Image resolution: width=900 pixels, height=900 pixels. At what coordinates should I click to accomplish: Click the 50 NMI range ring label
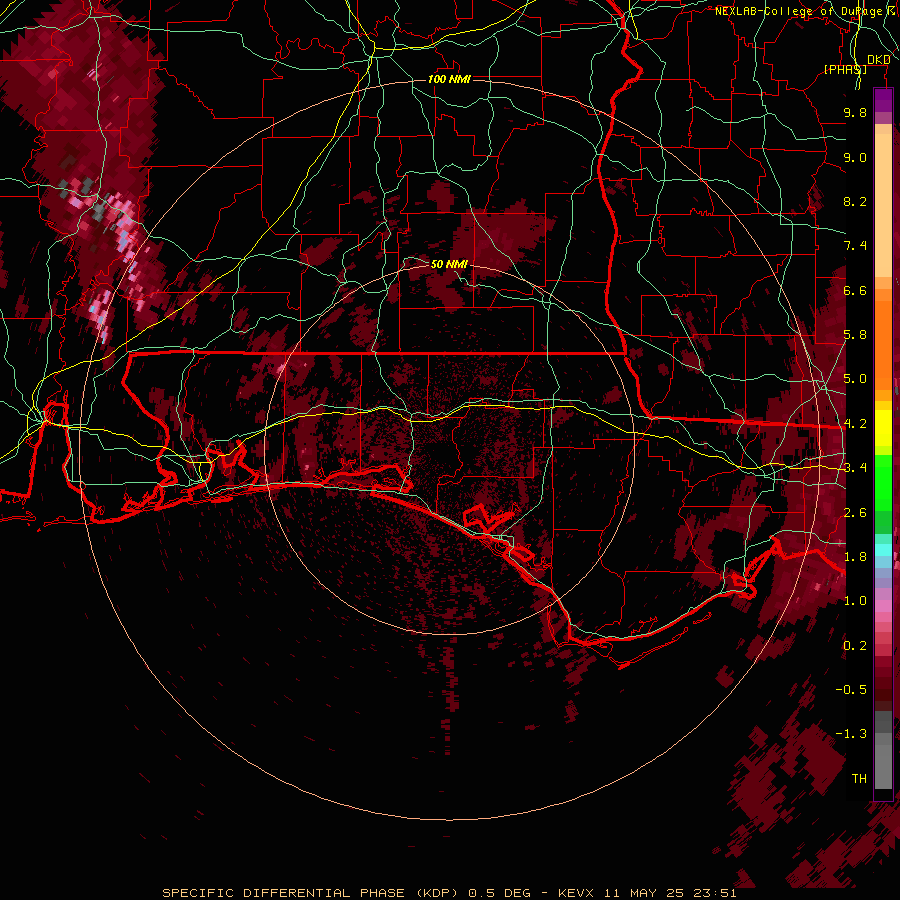click(449, 264)
